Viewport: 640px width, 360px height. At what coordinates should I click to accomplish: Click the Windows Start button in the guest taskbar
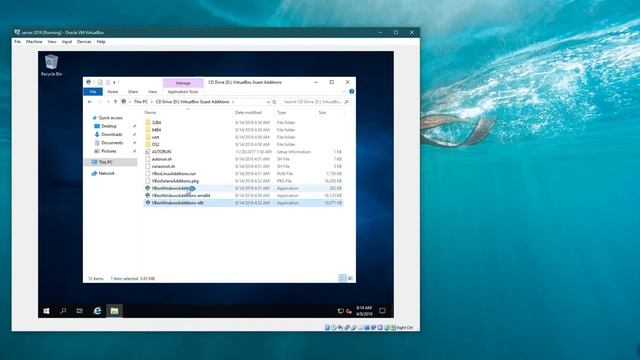[x=47, y=311]
